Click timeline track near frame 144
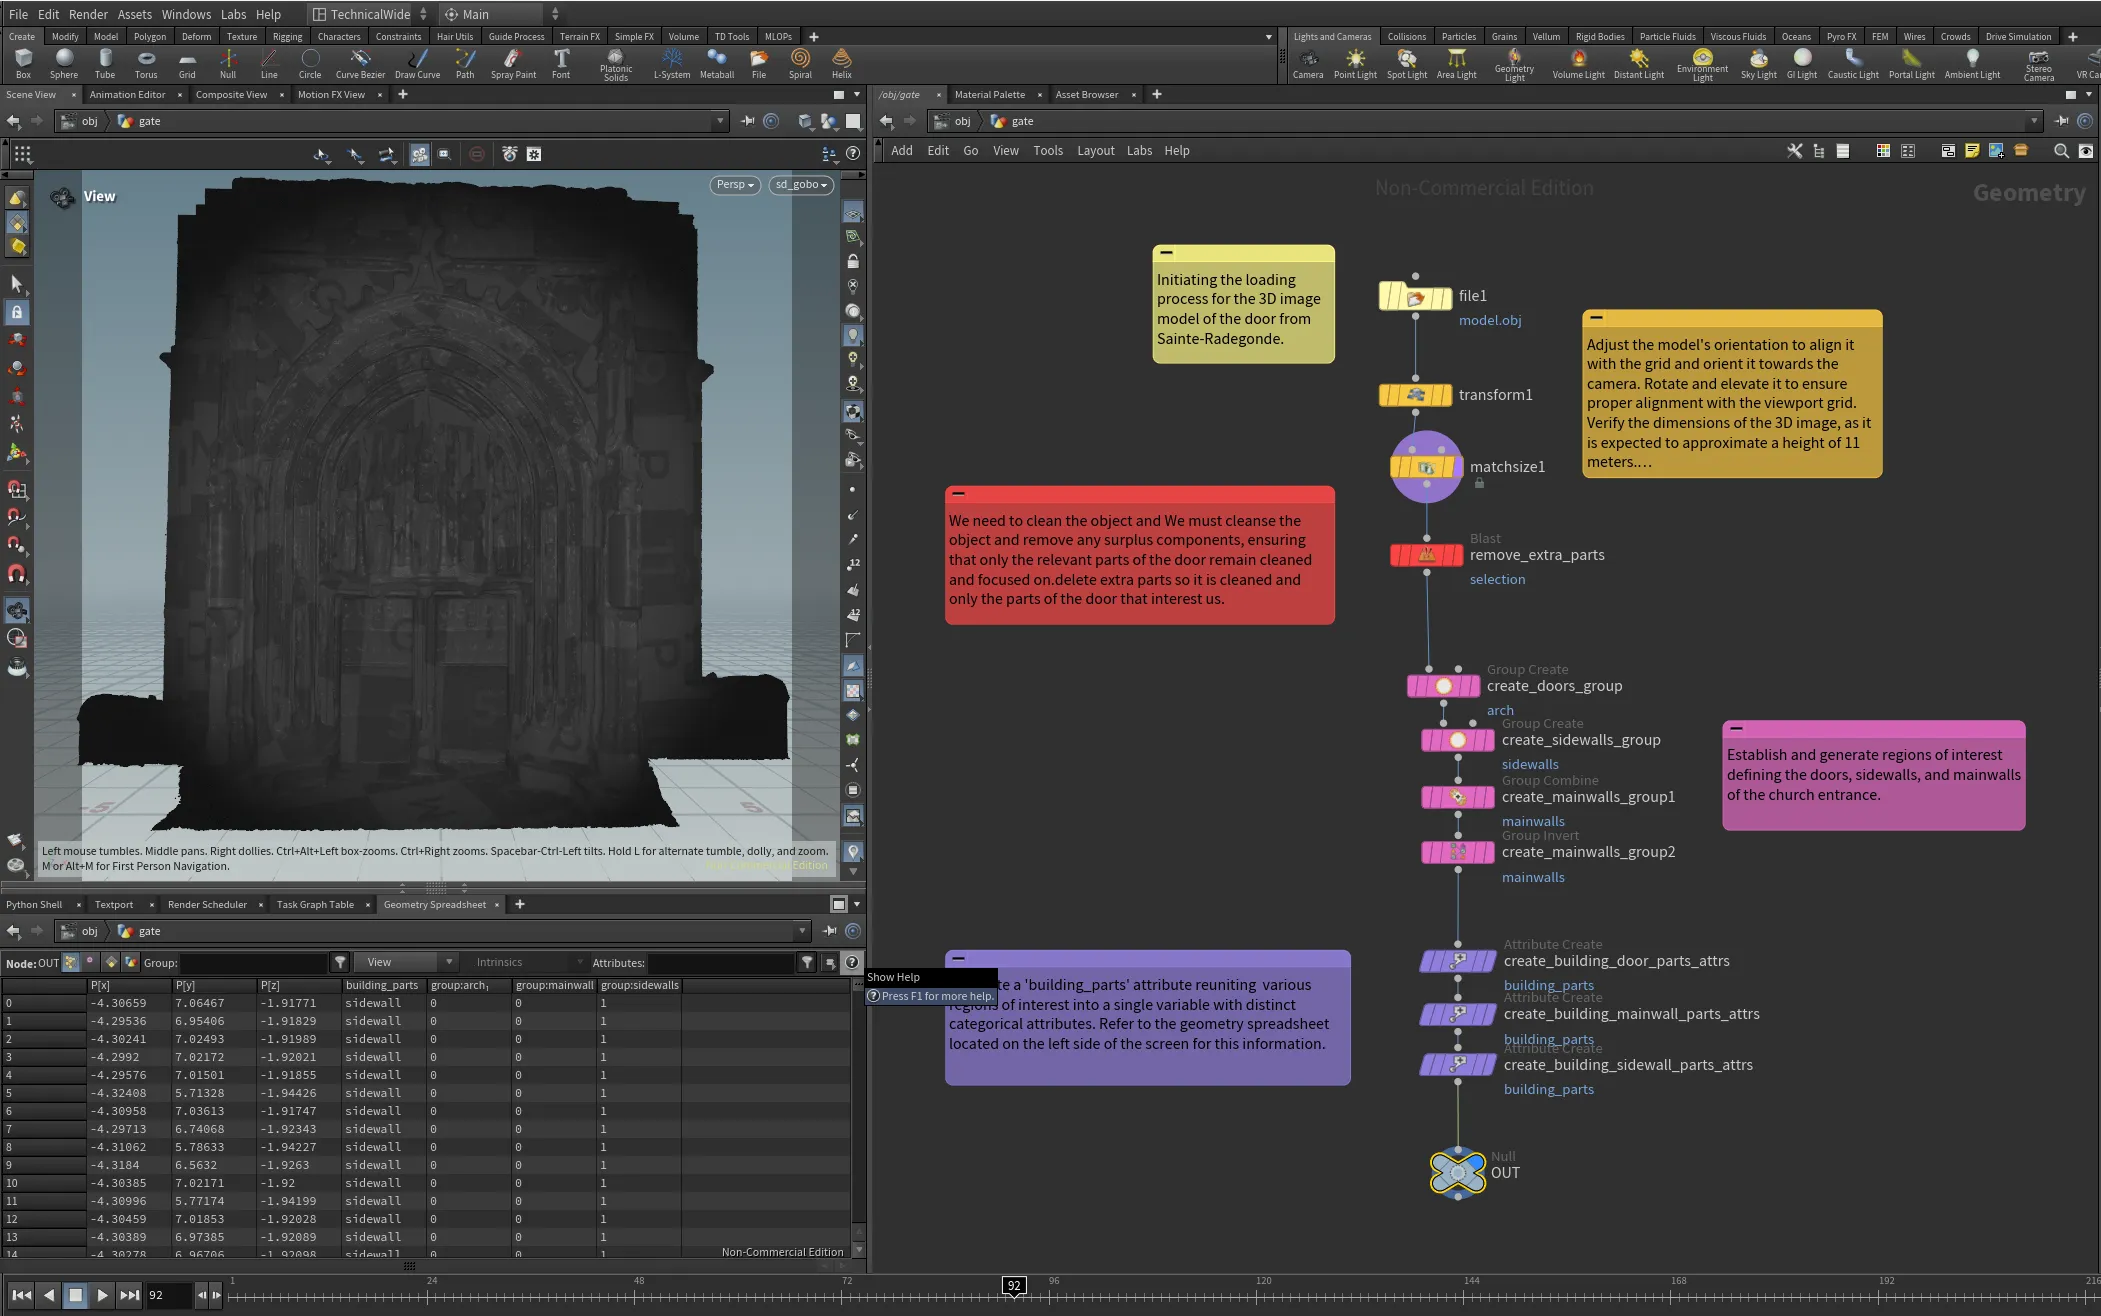The height and width of the screenshot is (1316, 2101). (x=1471, y=1297)
